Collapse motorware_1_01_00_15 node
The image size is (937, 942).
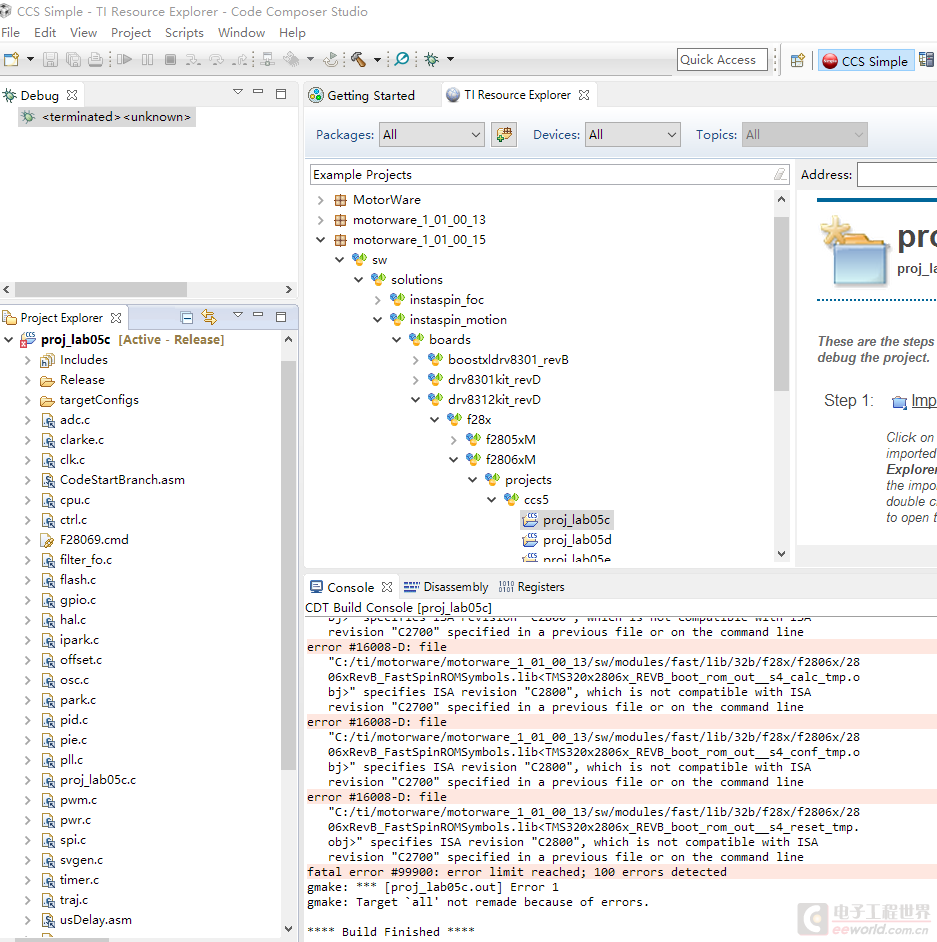(321, 240)
